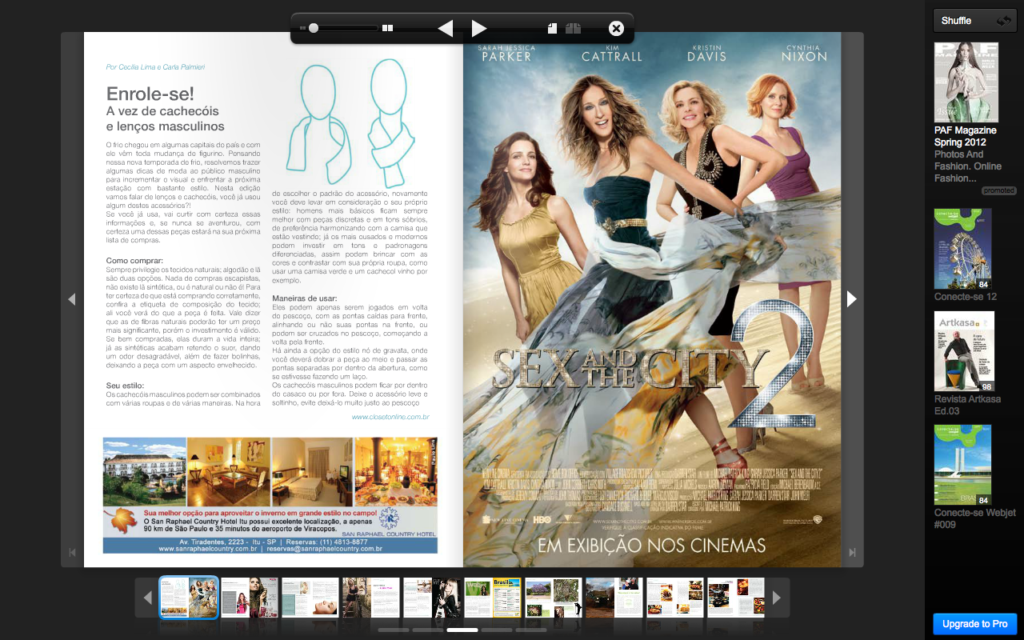The image size is (1024, 640).
Task: Open fifth spread thumbnail with blonde on black
Action: [x=432, y=597]
